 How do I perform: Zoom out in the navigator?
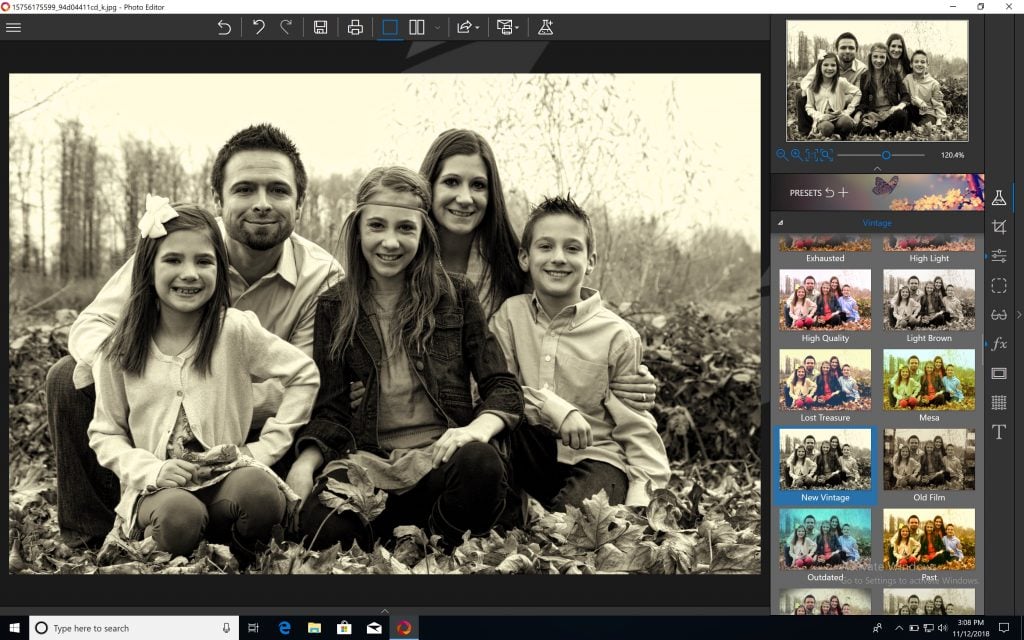click(782, 155)
